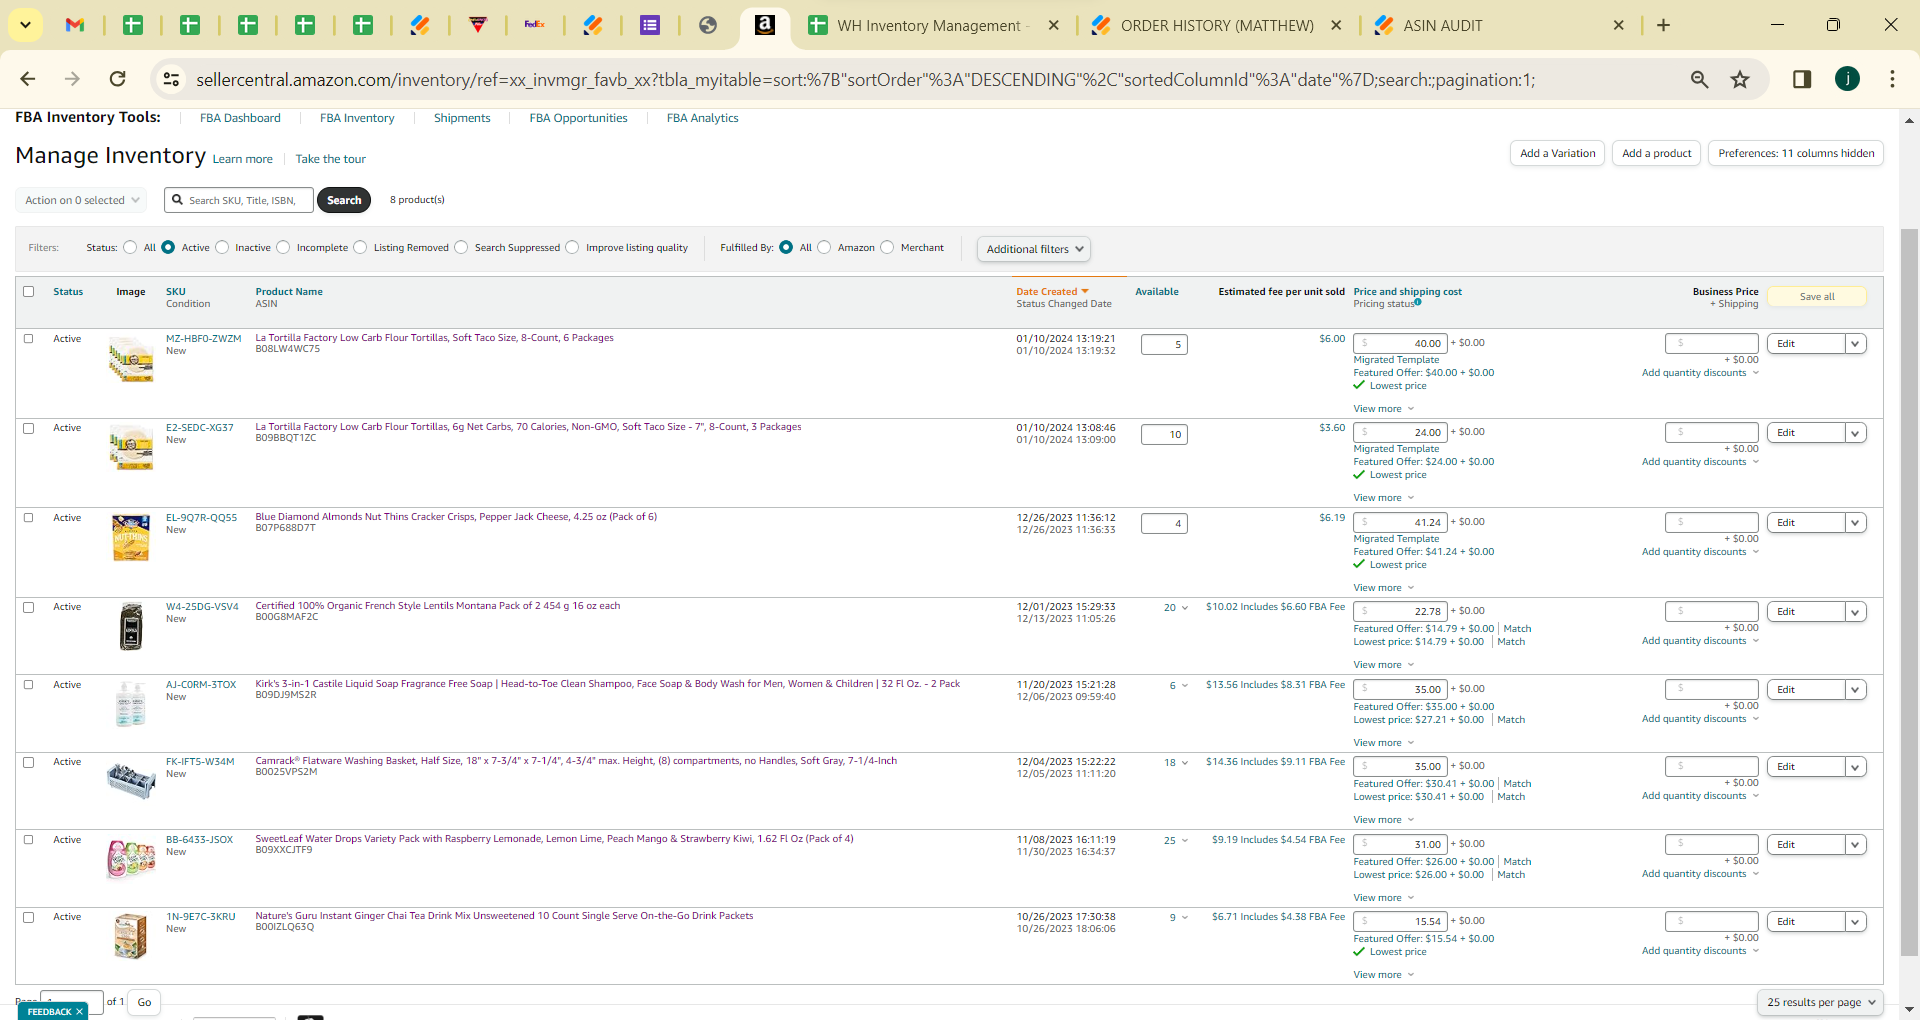Click the Date Created sort arrow
The height and width of the screenshot is (1020, 1920).
click(1085, 292)
